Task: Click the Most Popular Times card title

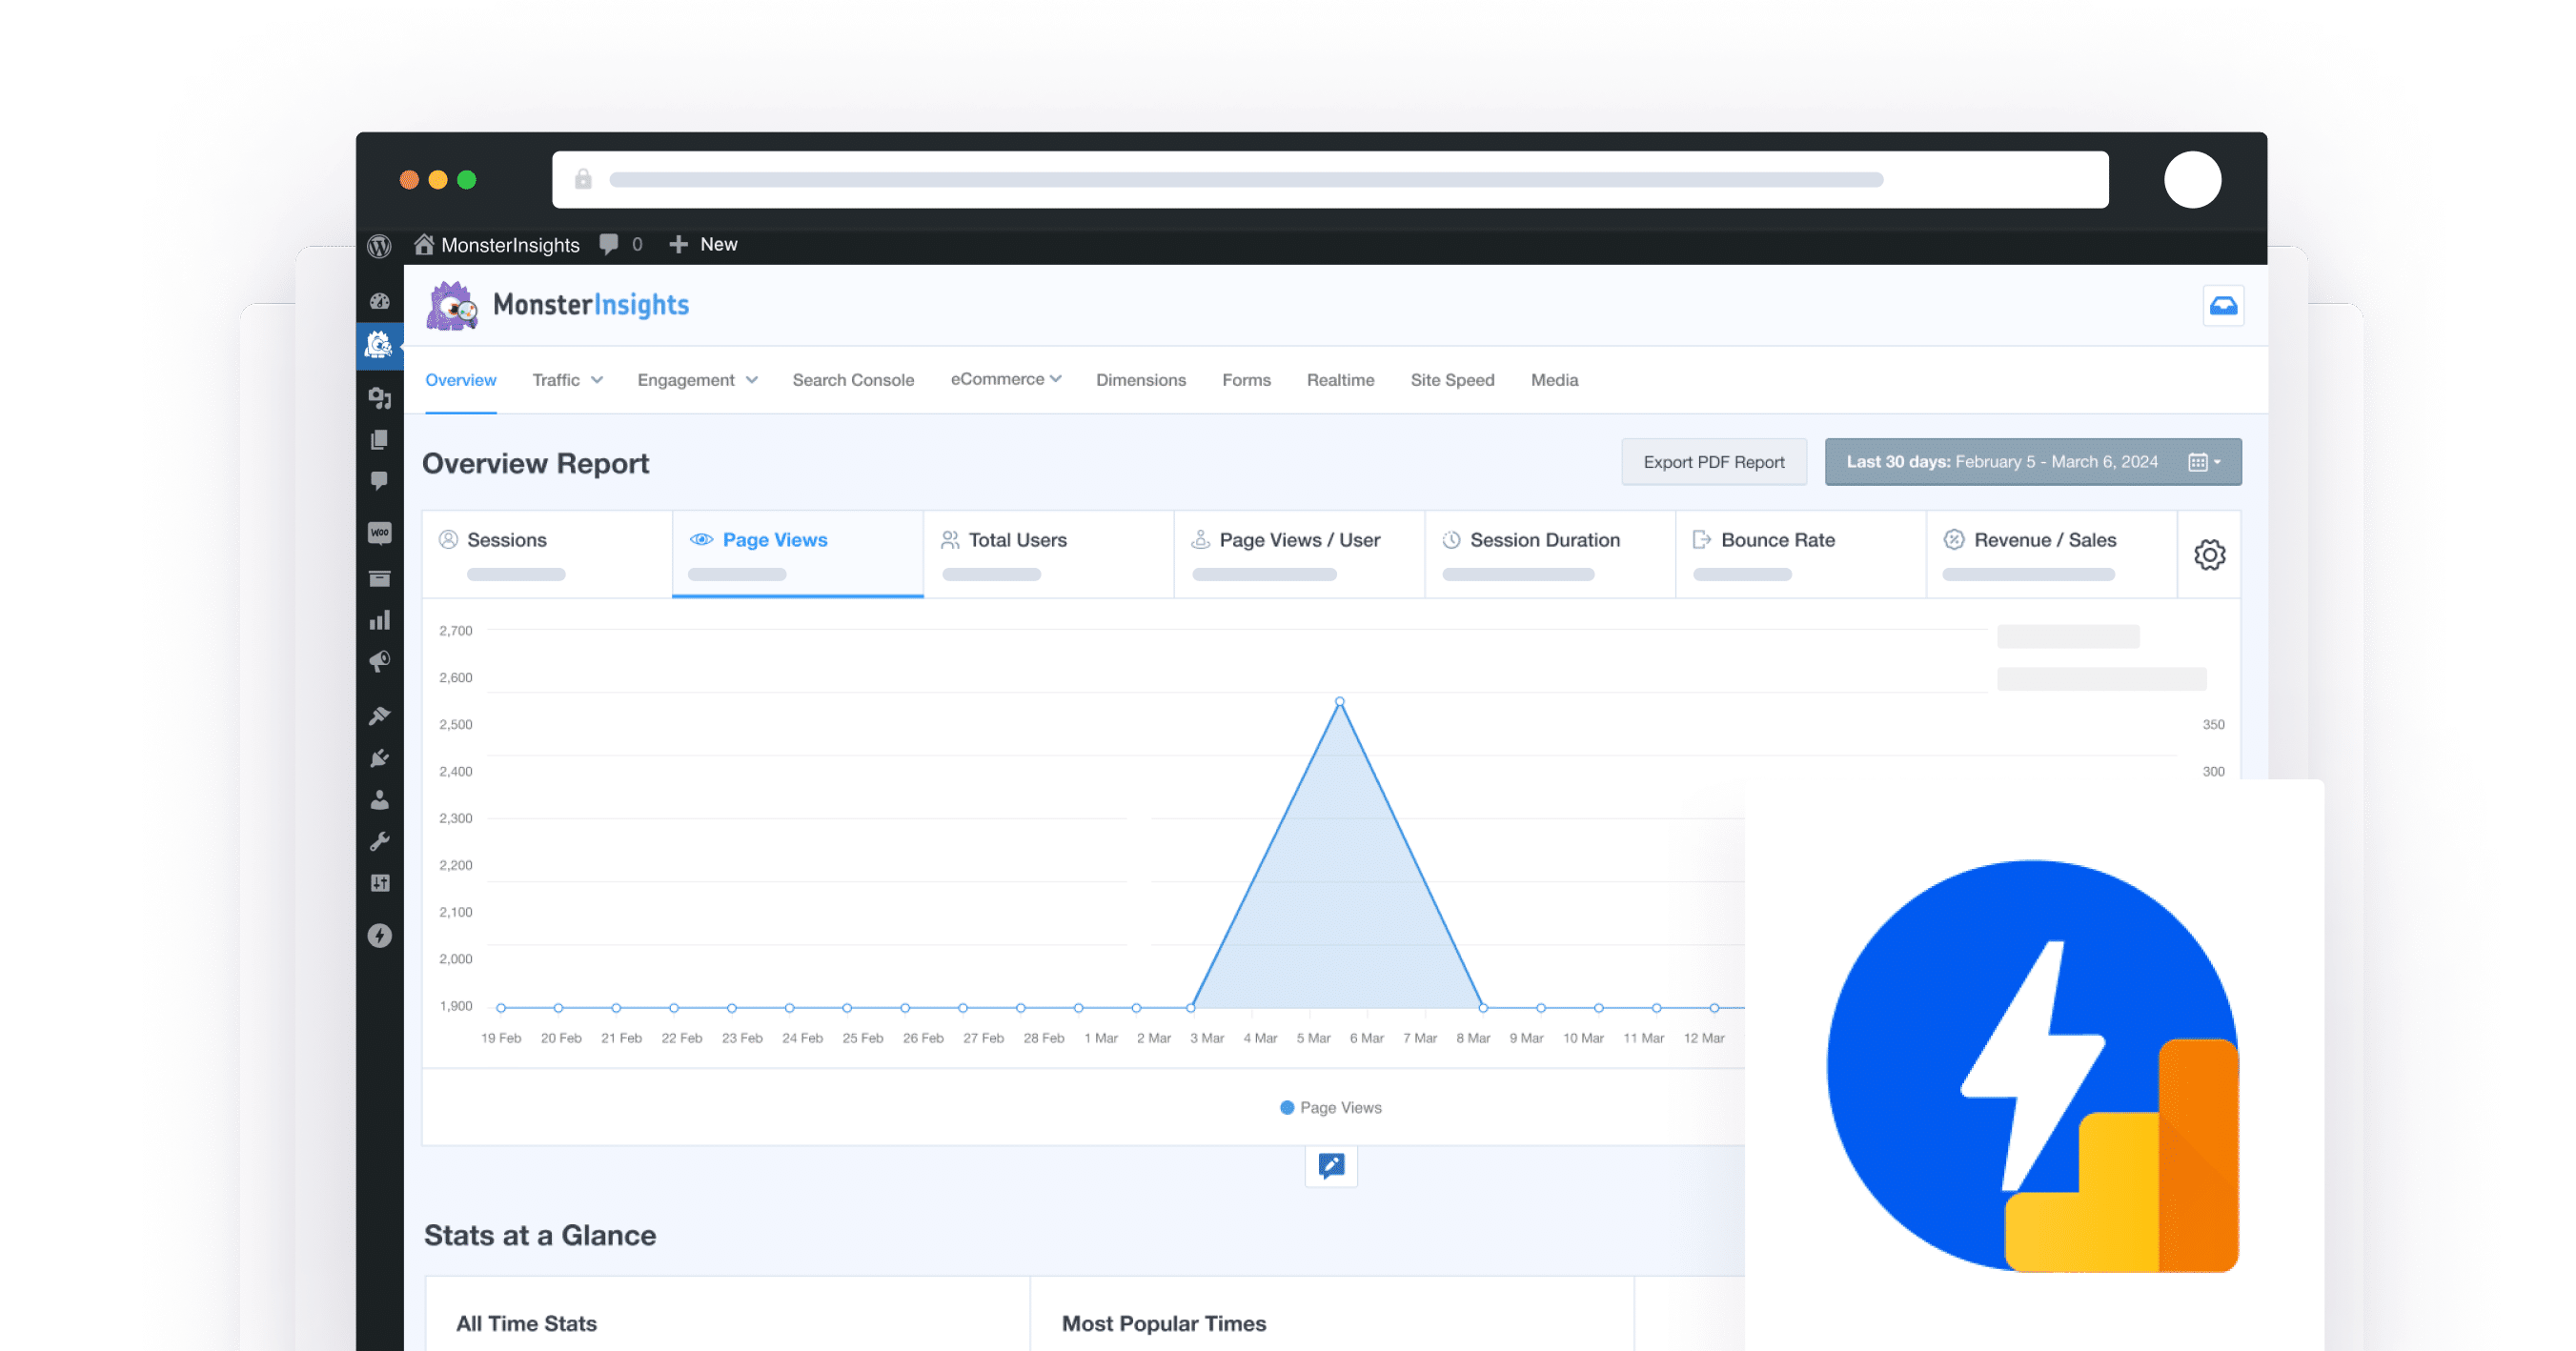Action: pos(1163,1324)
